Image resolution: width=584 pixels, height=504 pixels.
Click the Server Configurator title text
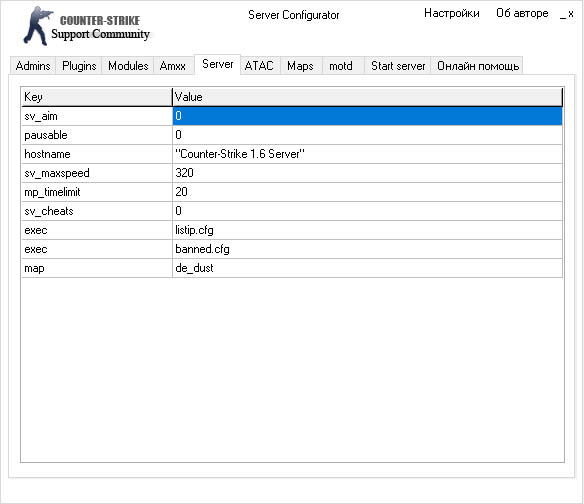293,15
